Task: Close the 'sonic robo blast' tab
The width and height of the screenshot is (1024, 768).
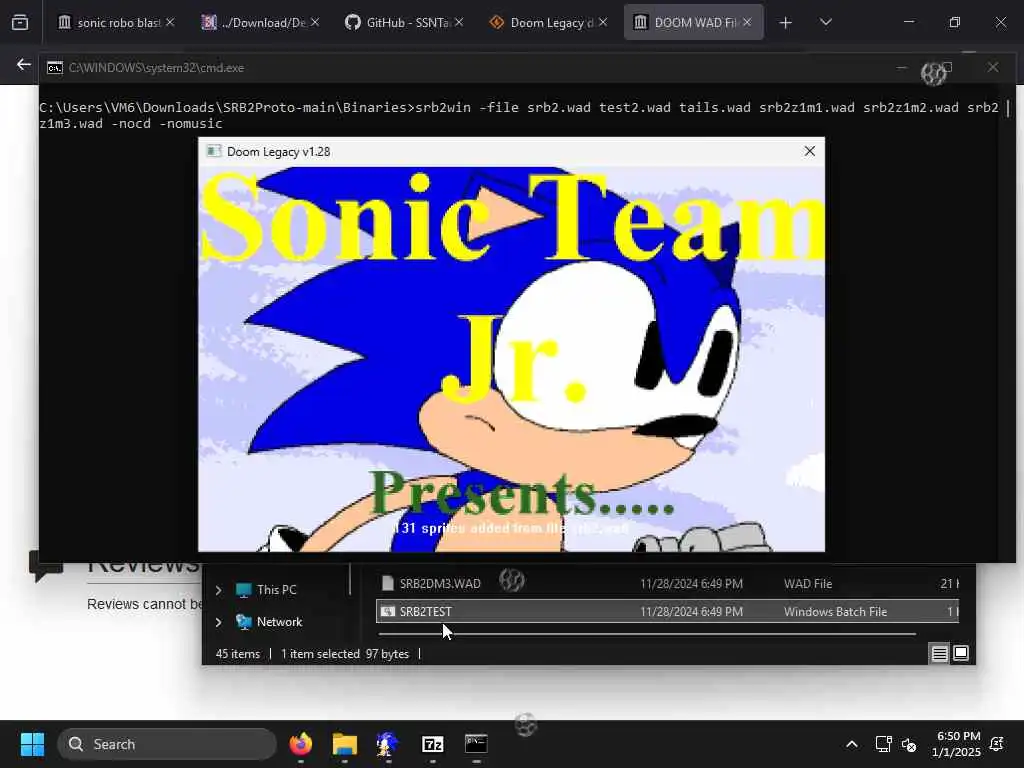Action: pos(170,22)
